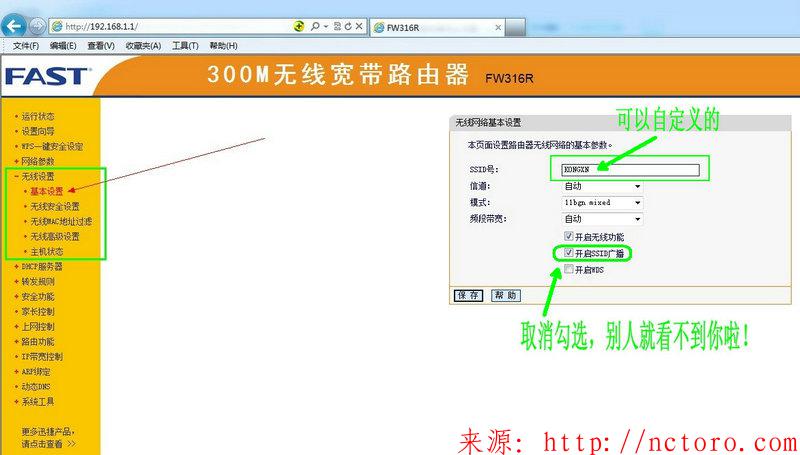Expand 系统工具 in sidebar
This screenshot has width=800, height=455.
coord(38,402)
